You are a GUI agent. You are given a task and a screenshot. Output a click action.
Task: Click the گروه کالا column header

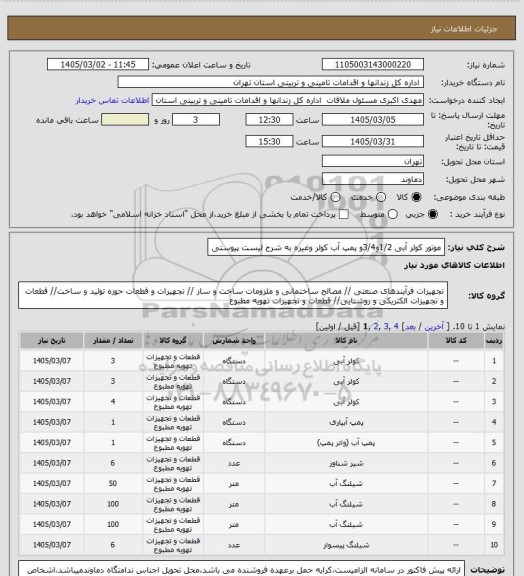173,341
